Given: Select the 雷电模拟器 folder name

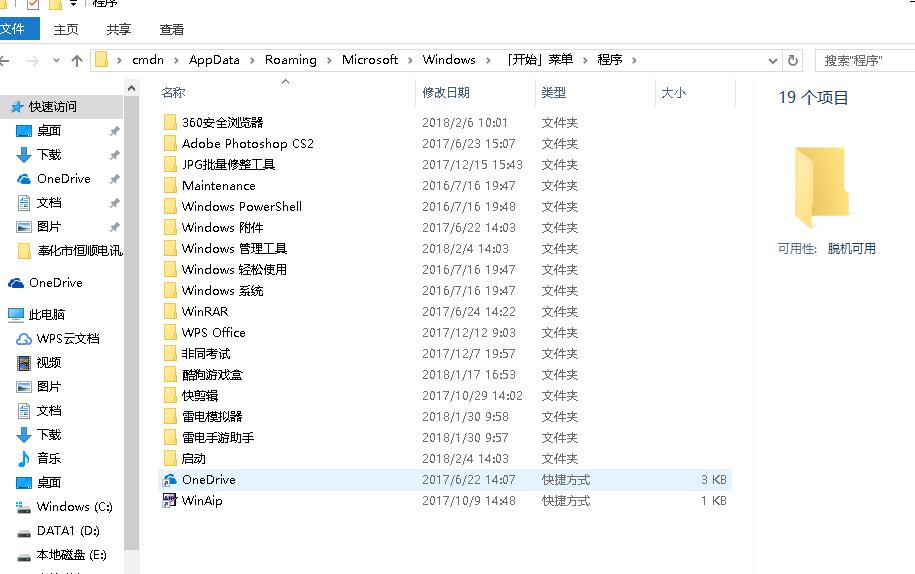Looking at the screenshot, I should pyautogui.click(x=212, y=416).
